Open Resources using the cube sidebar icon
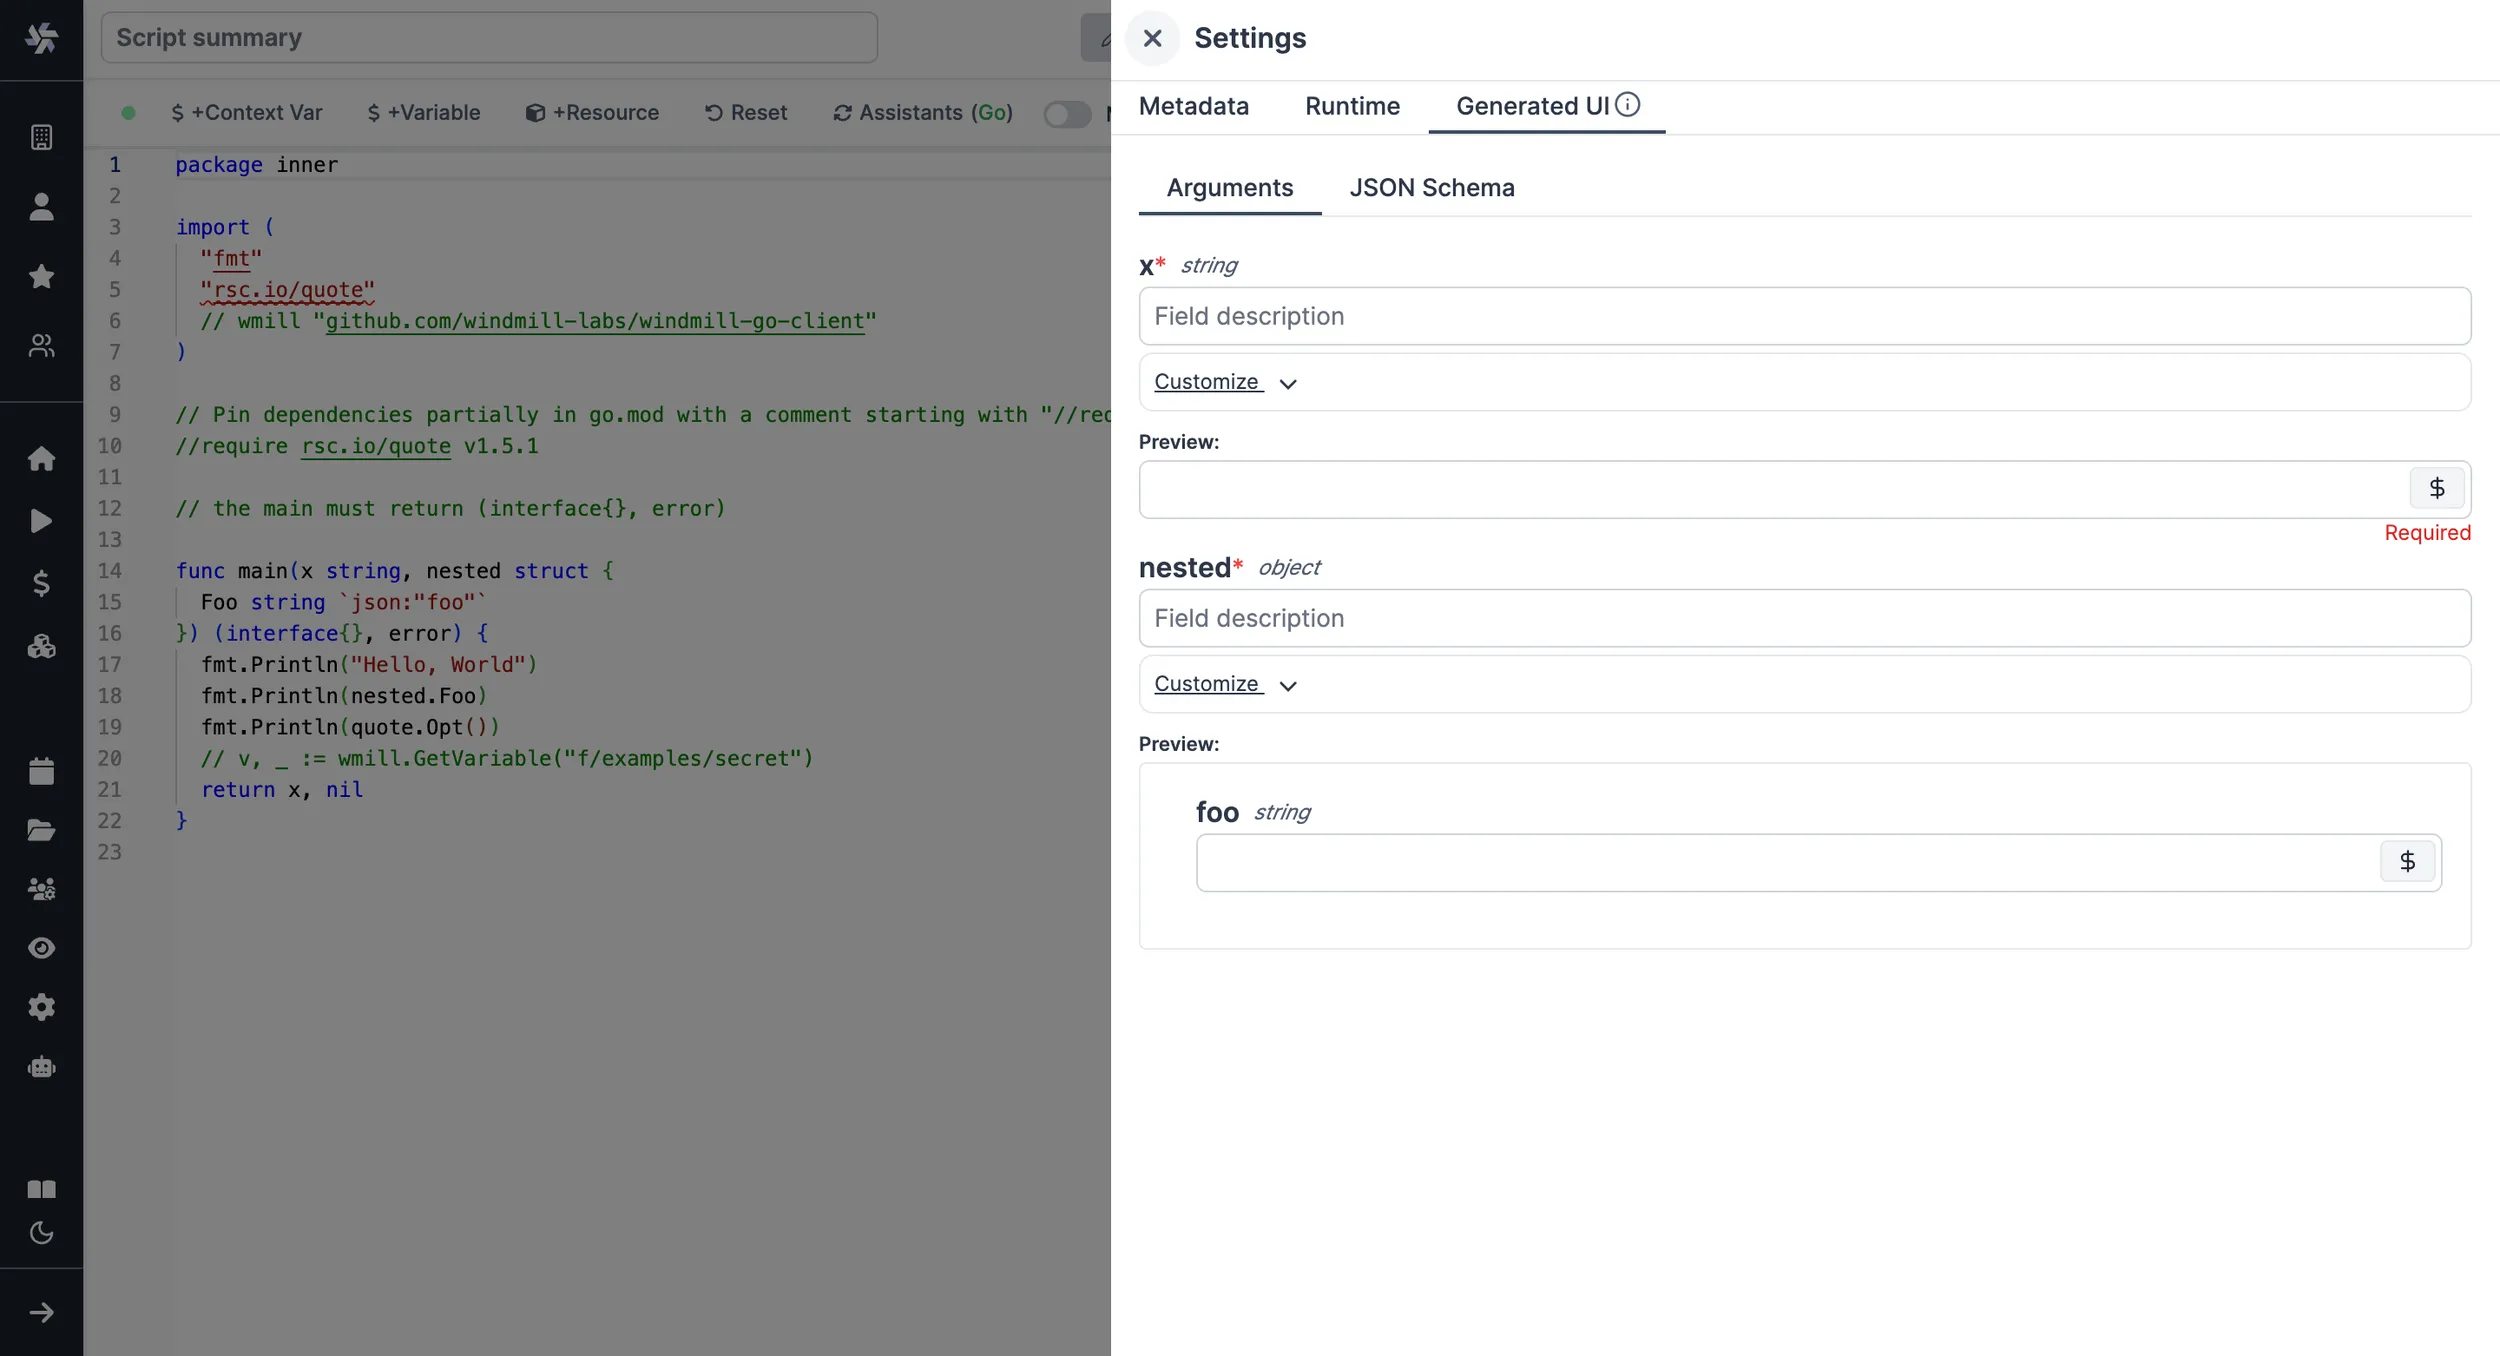The image size is (2500, 1356). coord(41,646)
